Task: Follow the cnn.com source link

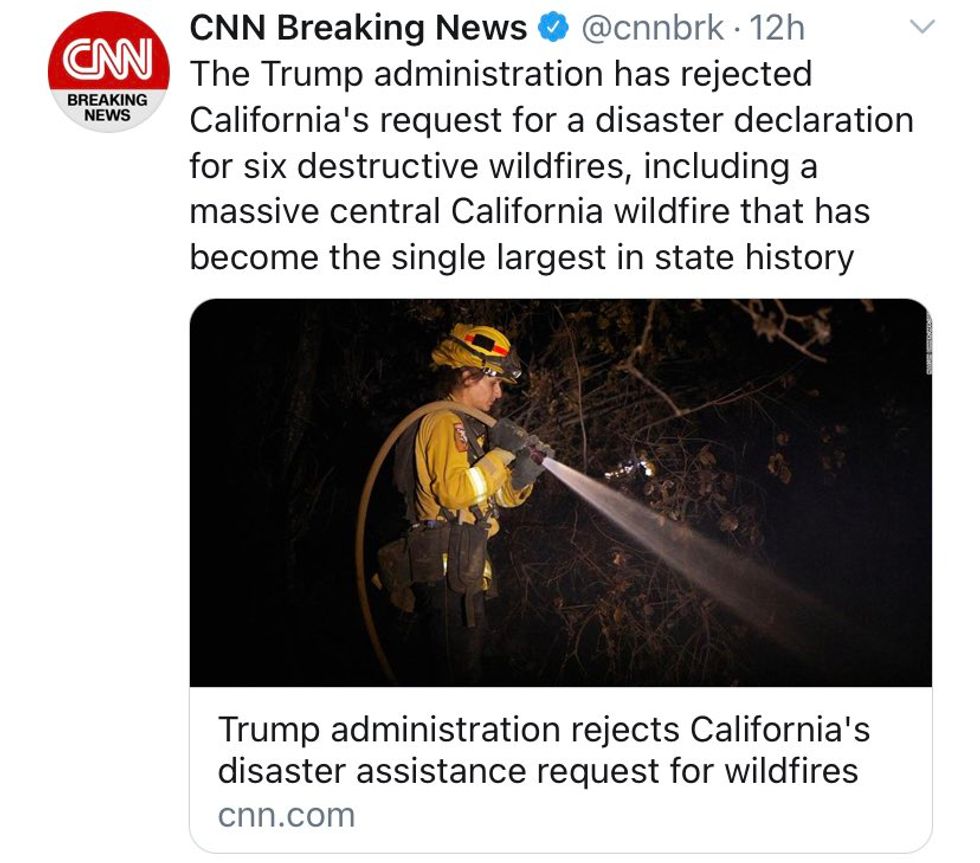Action: click(286, 814)
